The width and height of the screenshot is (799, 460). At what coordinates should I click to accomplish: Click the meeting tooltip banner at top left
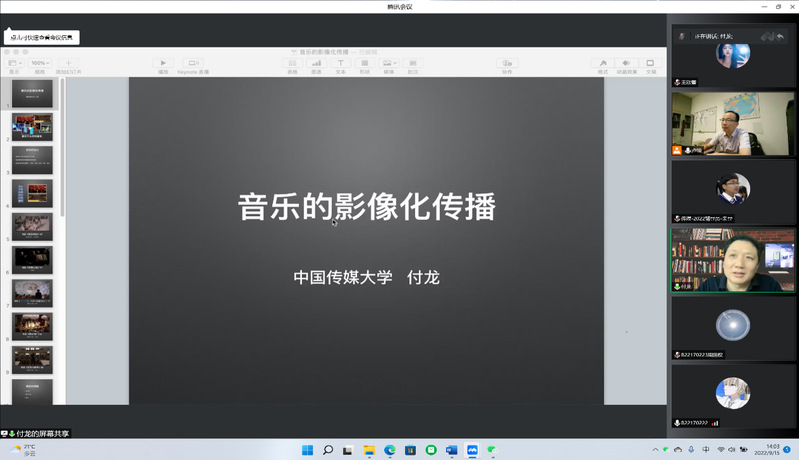point(42,37)
